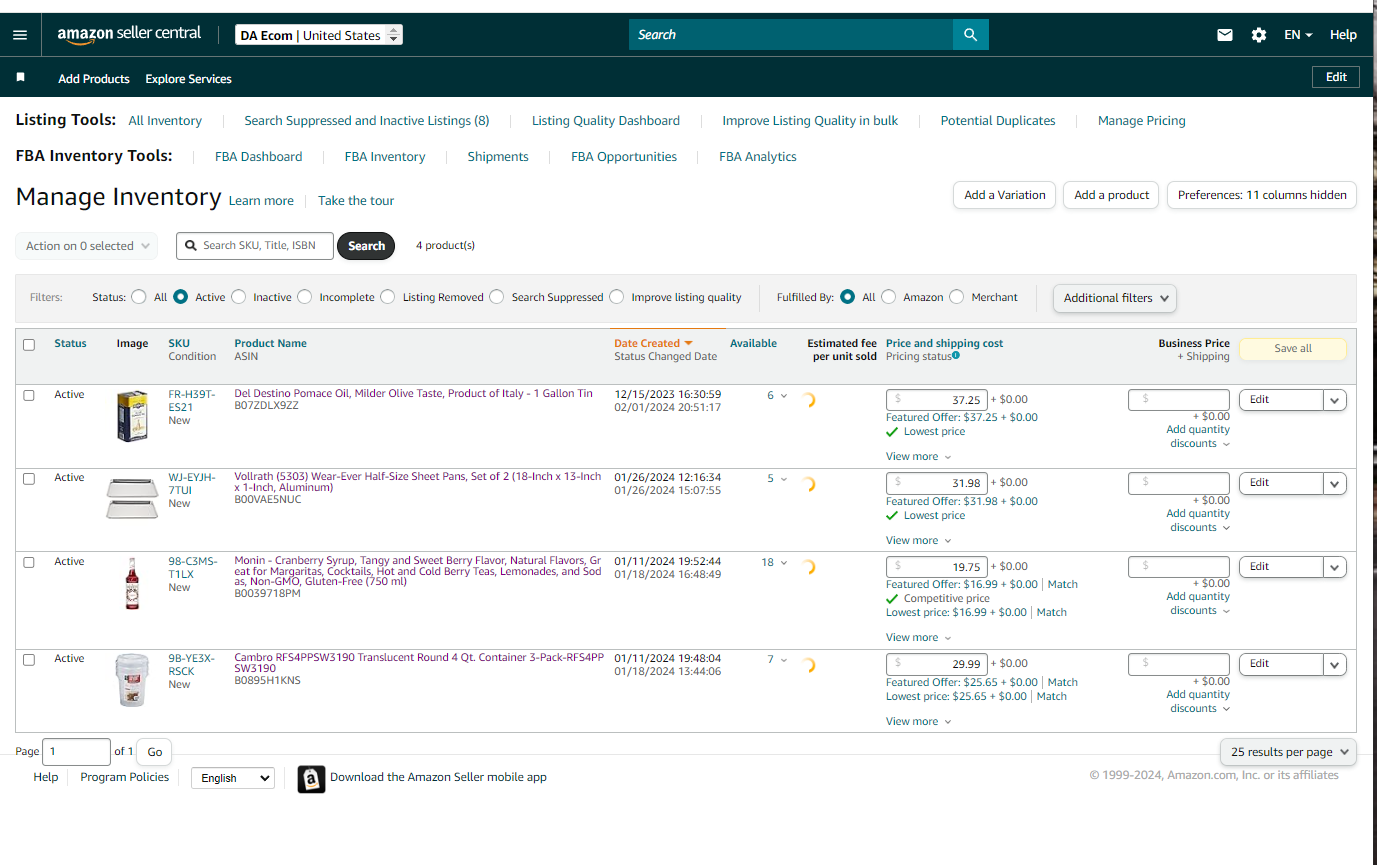Open the FBA Dashboard tool
1377x865 pixels.
tap(258, 157)
